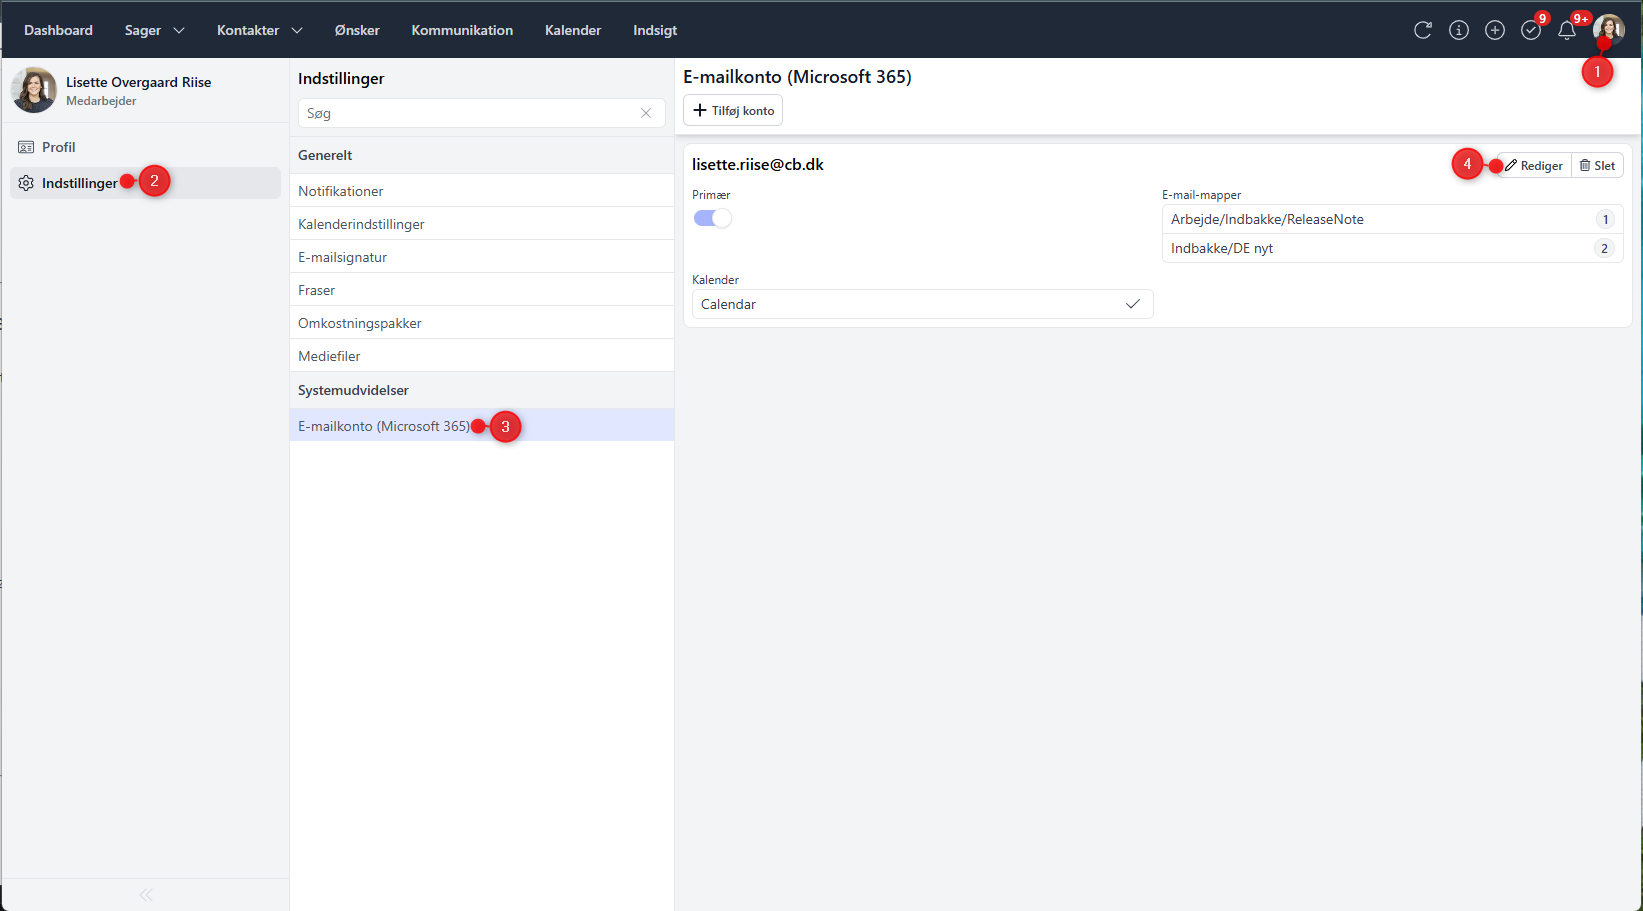This screenshot has width=1643, height=911.
Task: Toggle the Primær switch off
Action: tap(712, 218)
